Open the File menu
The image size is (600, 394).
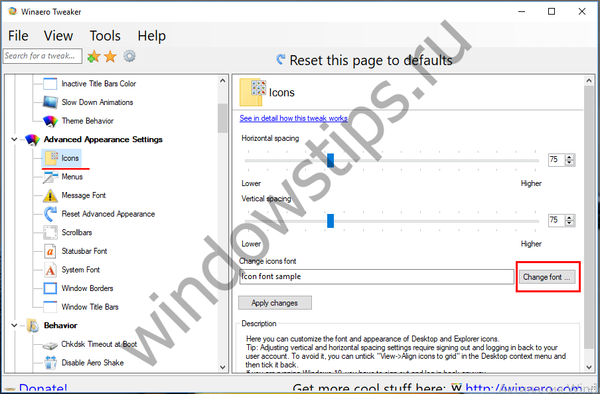tap(18, 36)
